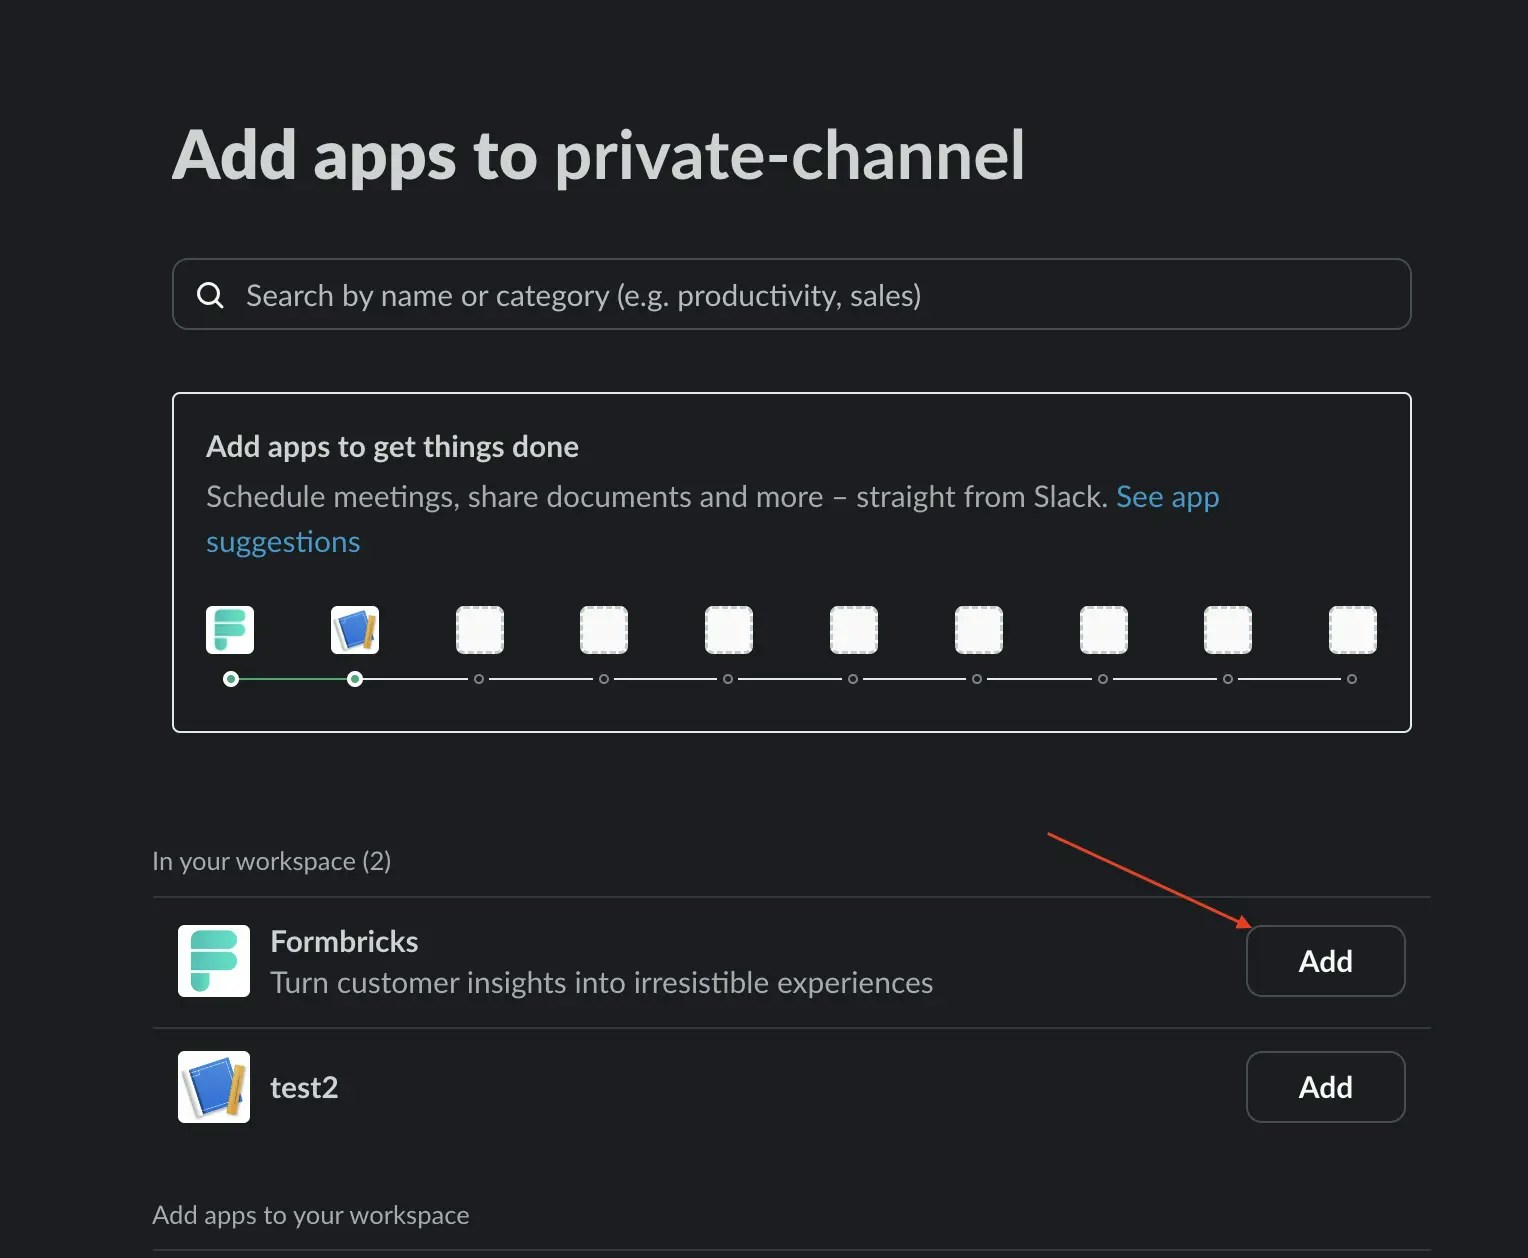Click the 'In your workspace (2)' heading

pyautogui.click(x=271, y=861)
